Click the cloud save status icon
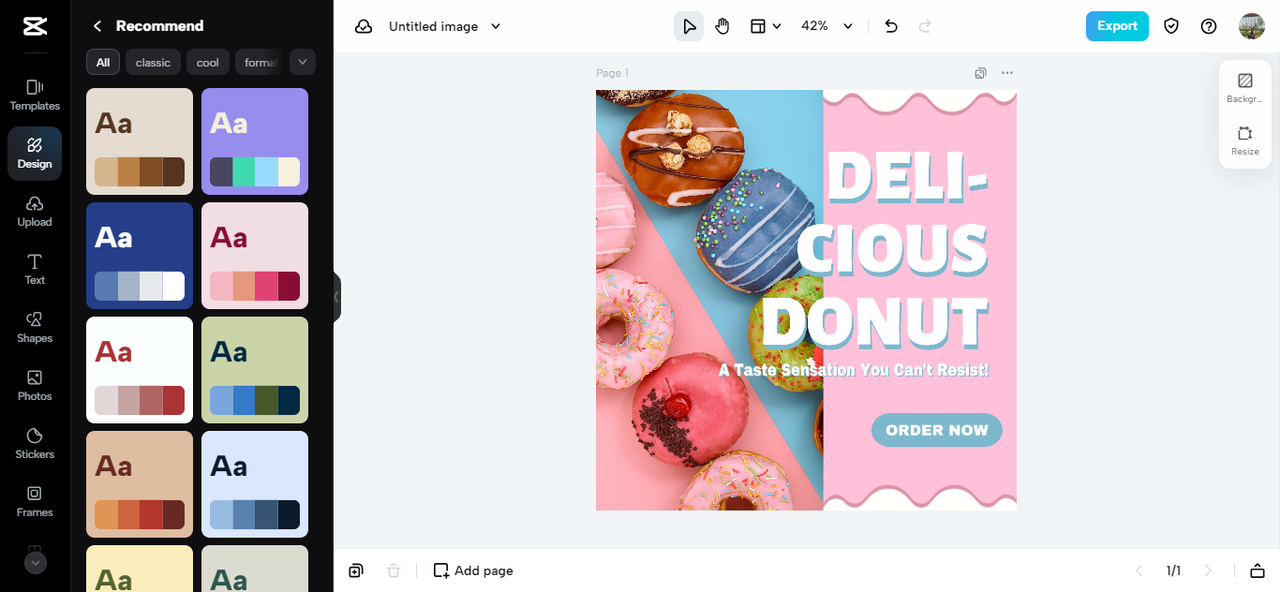Image resolution: width=1280 pixels, height=592 pixels. point(364,26)
